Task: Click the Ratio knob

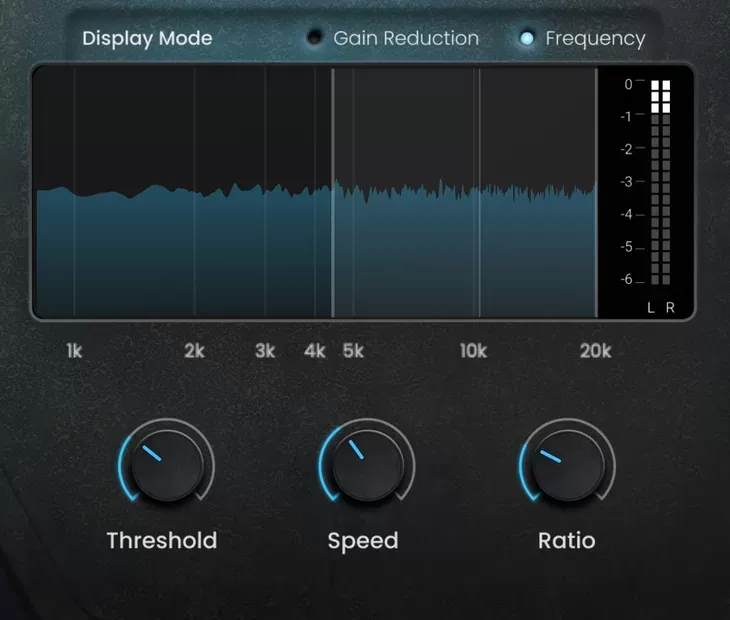Action: (568, 465)
